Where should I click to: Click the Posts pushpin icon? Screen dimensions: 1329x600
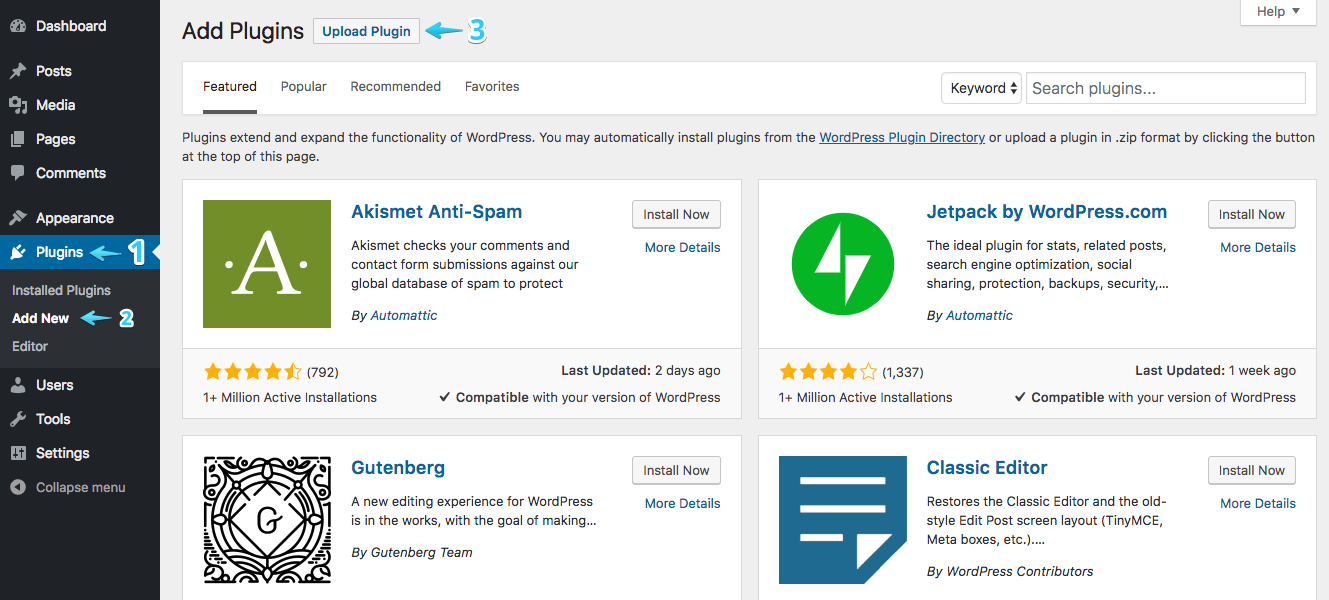18,71
